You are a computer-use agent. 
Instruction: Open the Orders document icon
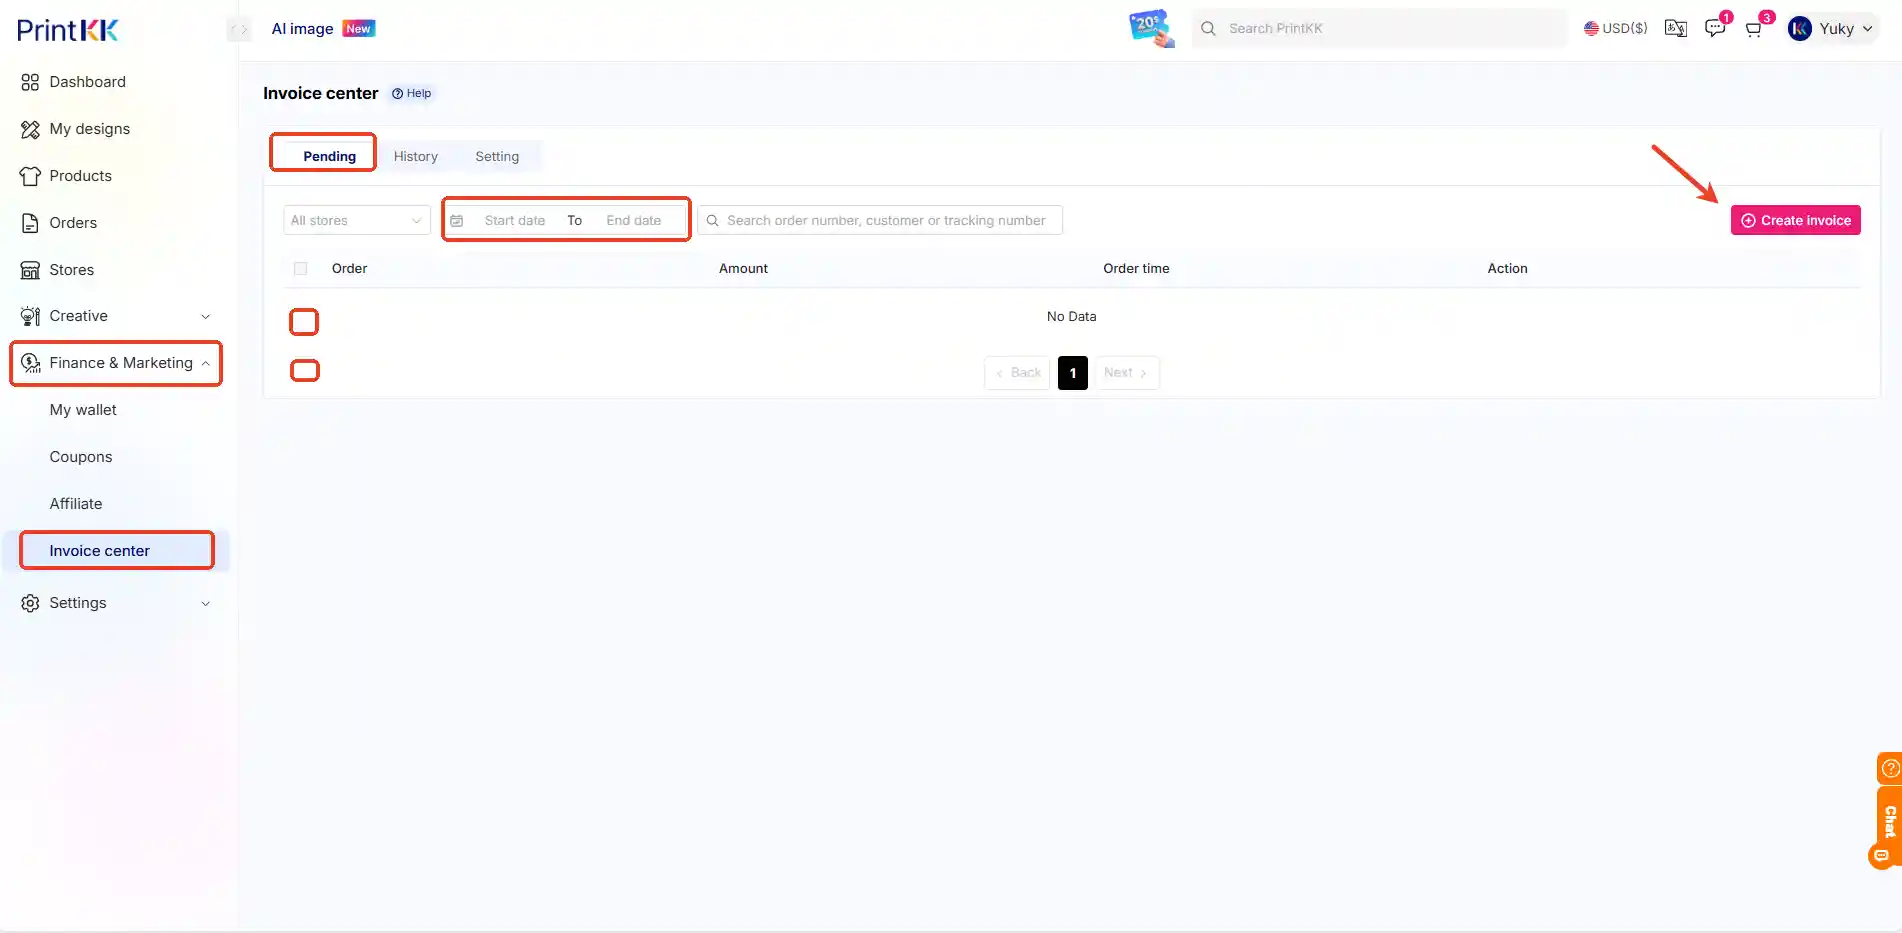(x=29, y=223)
